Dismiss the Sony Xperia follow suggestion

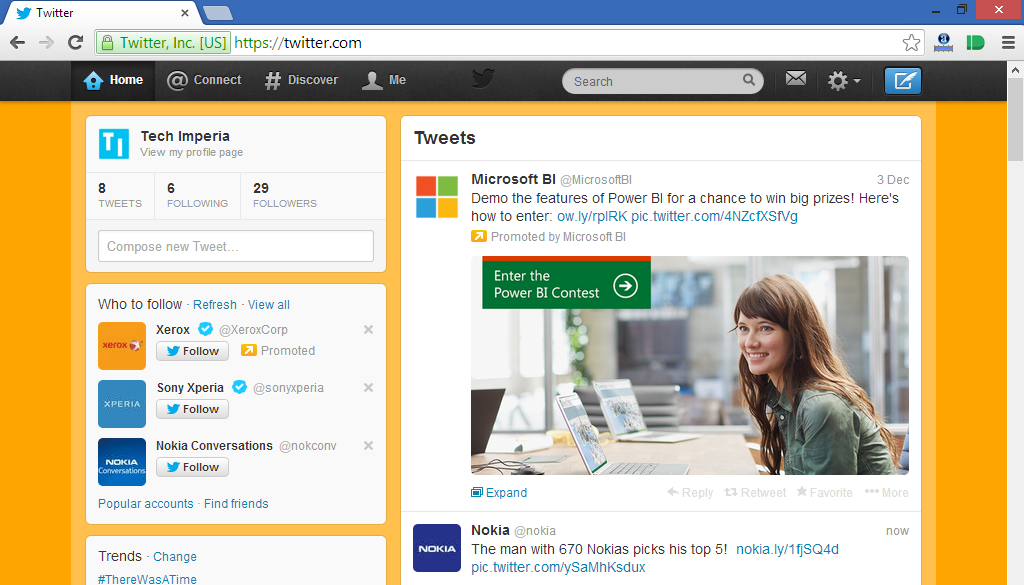(x=368, y=388)
